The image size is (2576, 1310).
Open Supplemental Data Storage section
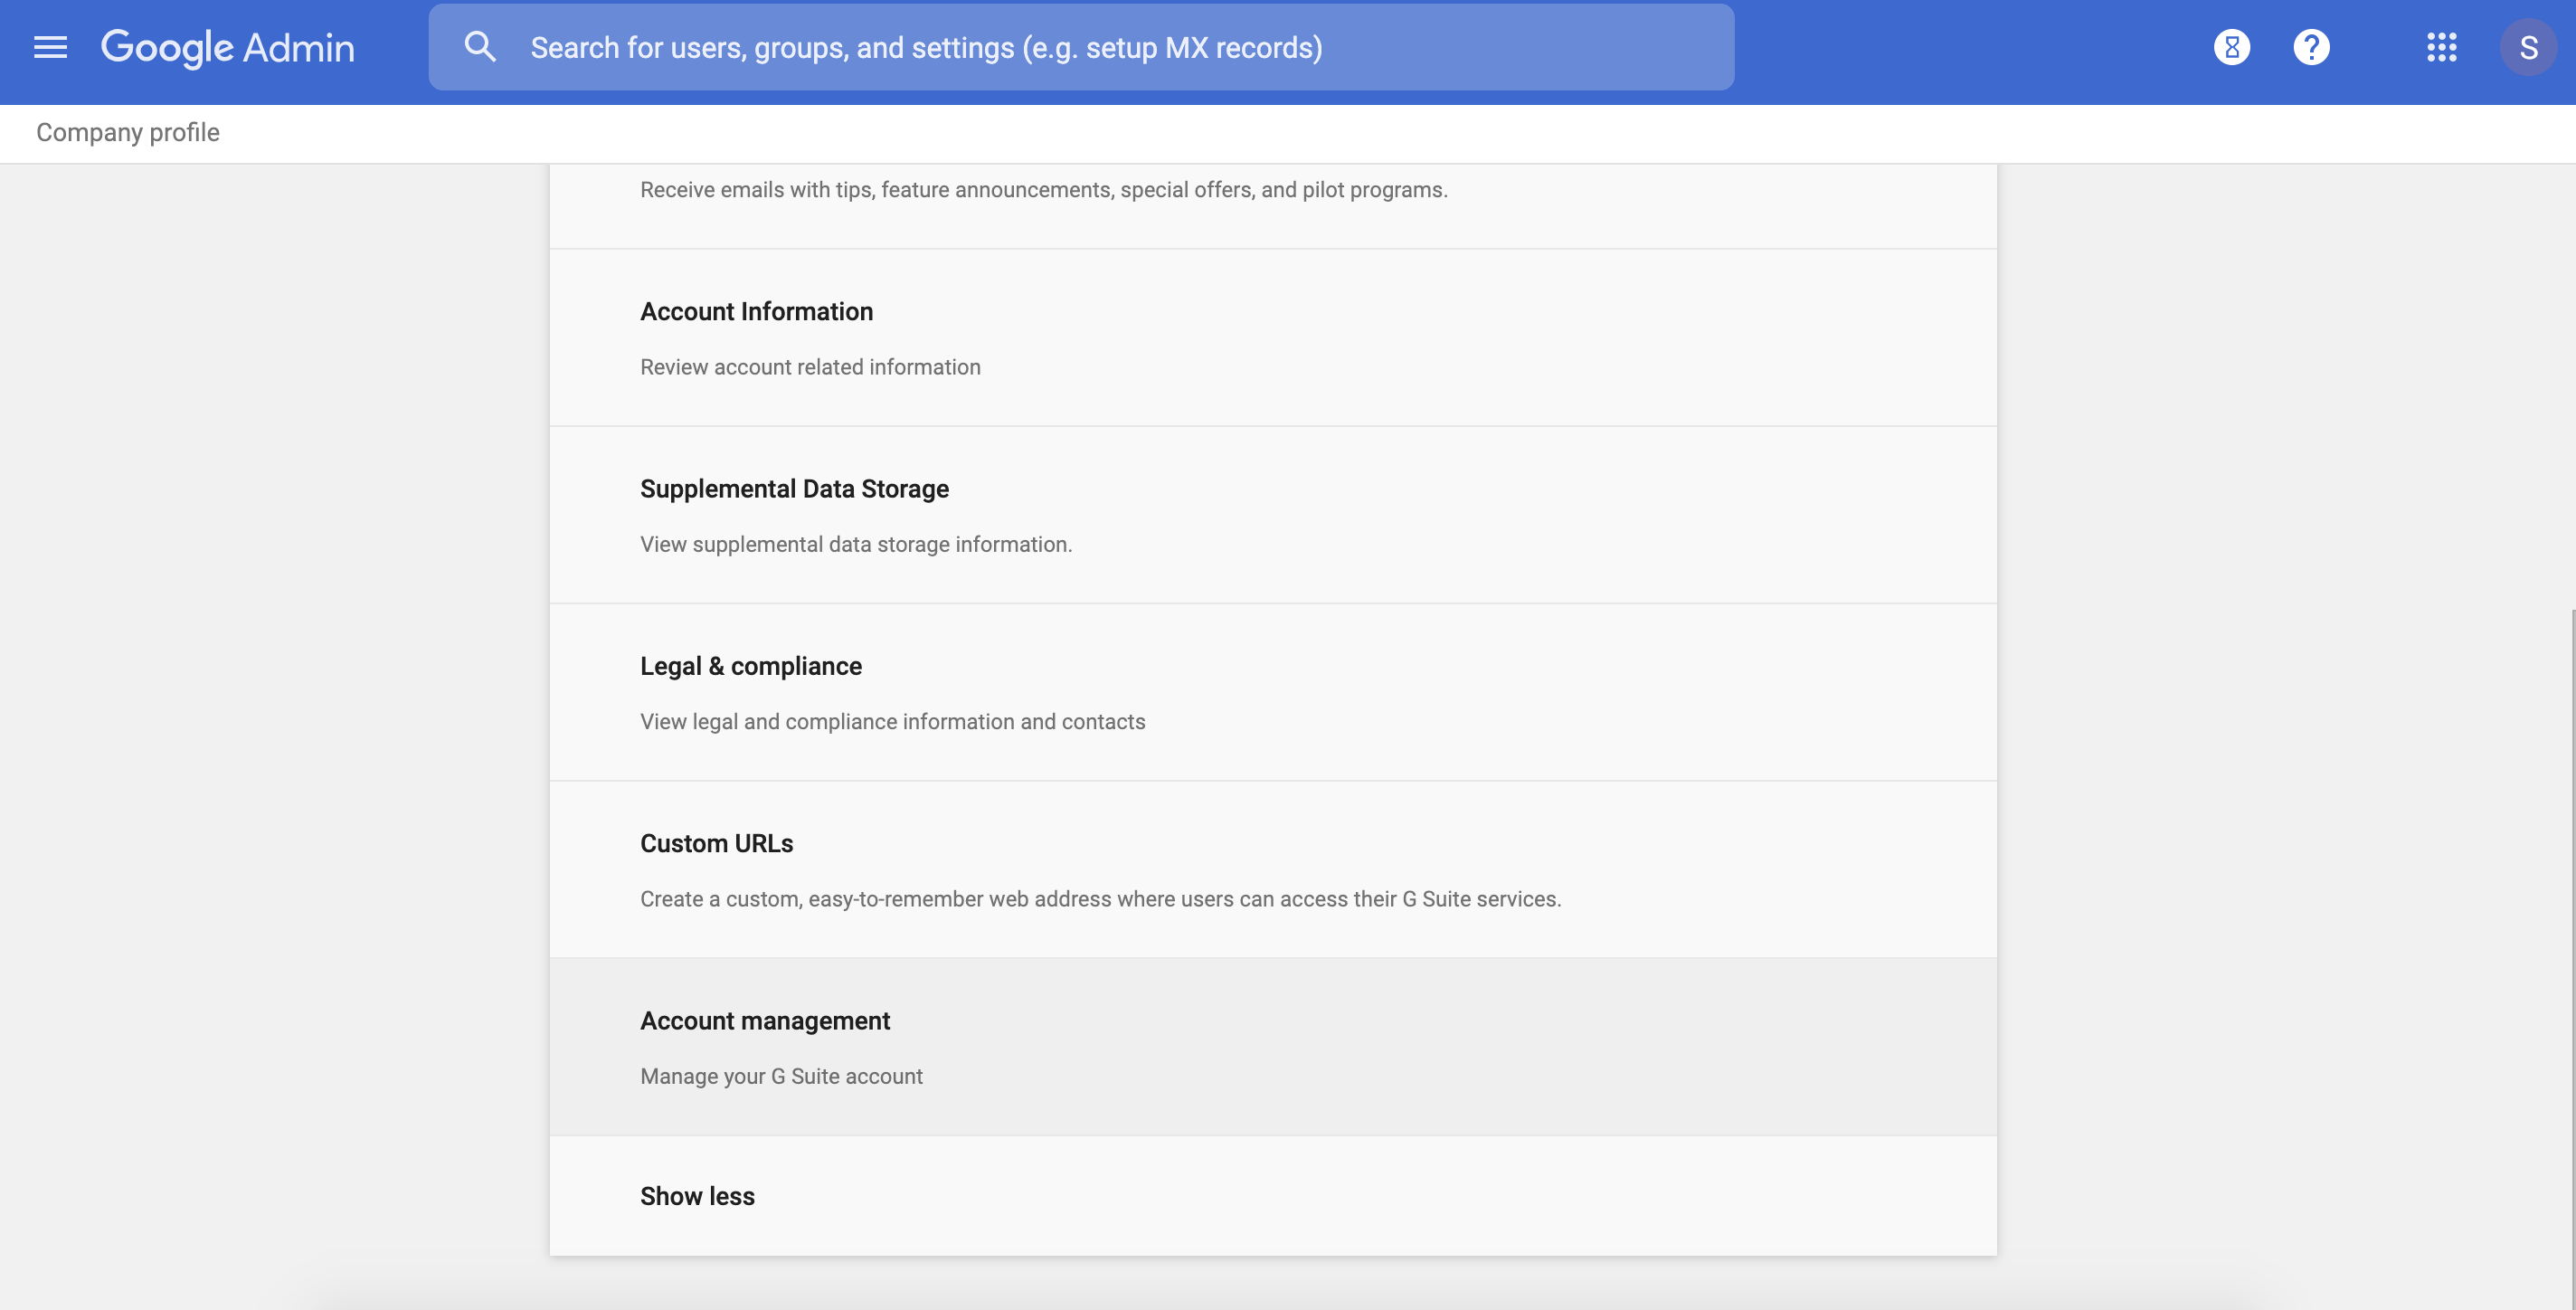tap(1273, 515)
